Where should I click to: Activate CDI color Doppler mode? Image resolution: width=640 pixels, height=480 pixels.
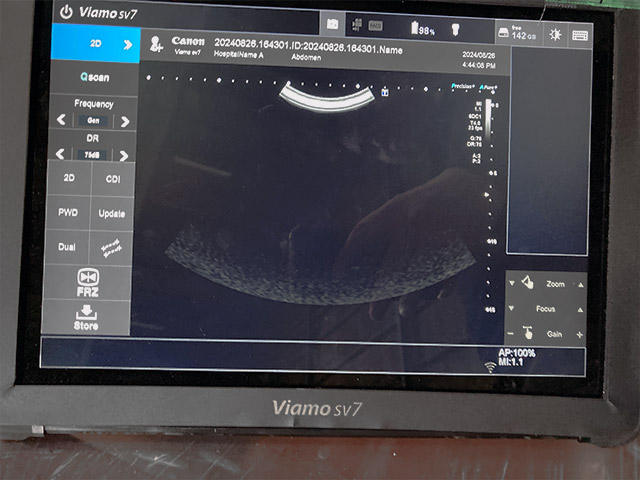point(113,179)
